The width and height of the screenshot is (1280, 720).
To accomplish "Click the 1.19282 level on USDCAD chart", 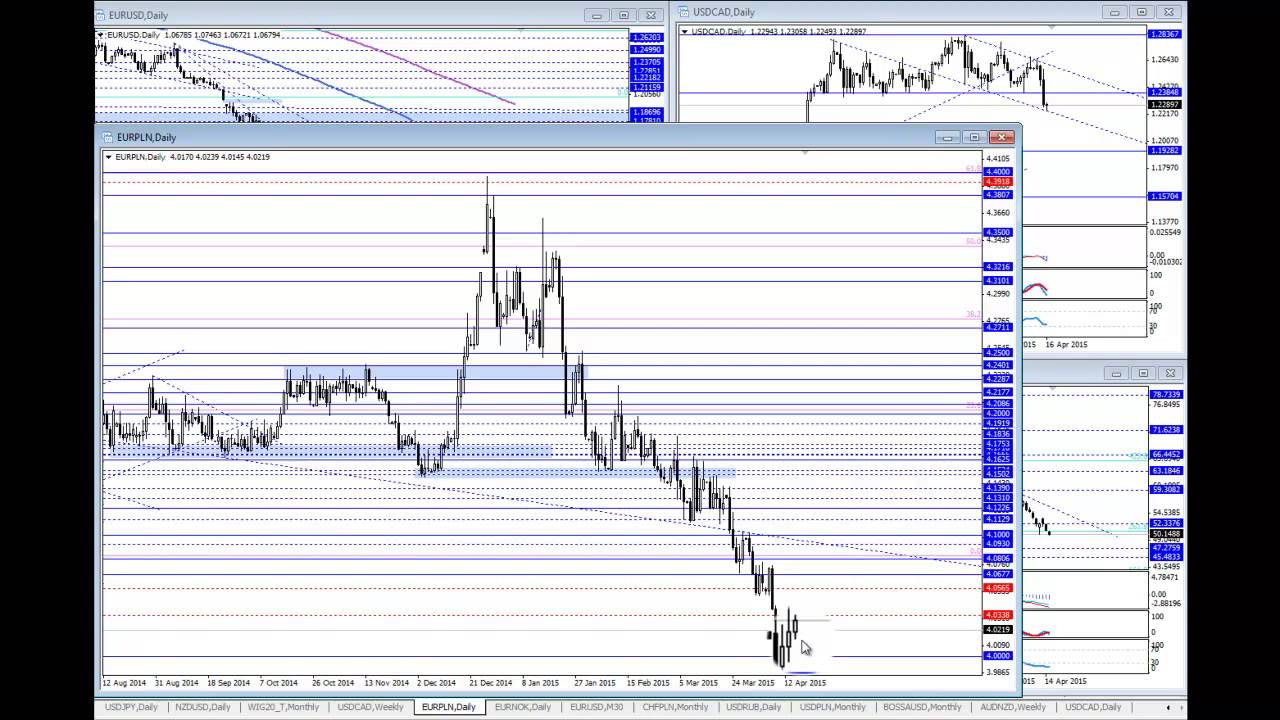I will [x=1166, y=150].
